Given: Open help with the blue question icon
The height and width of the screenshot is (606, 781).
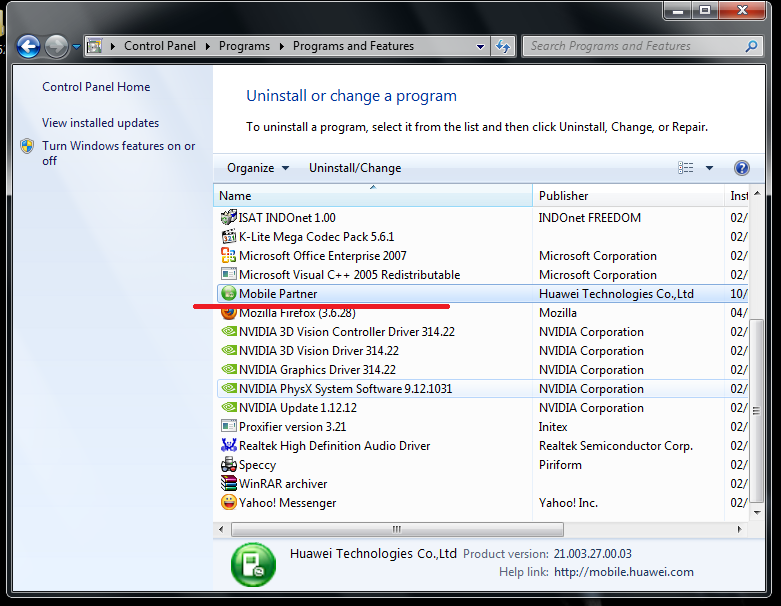Looking at the screenshot, I should tap(742, 168).
